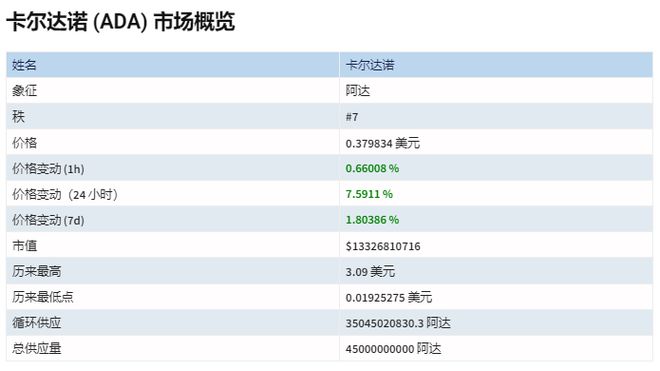Select the green value 0.66008 %
Screen dimensions: 660x371
tap(372, 168)
